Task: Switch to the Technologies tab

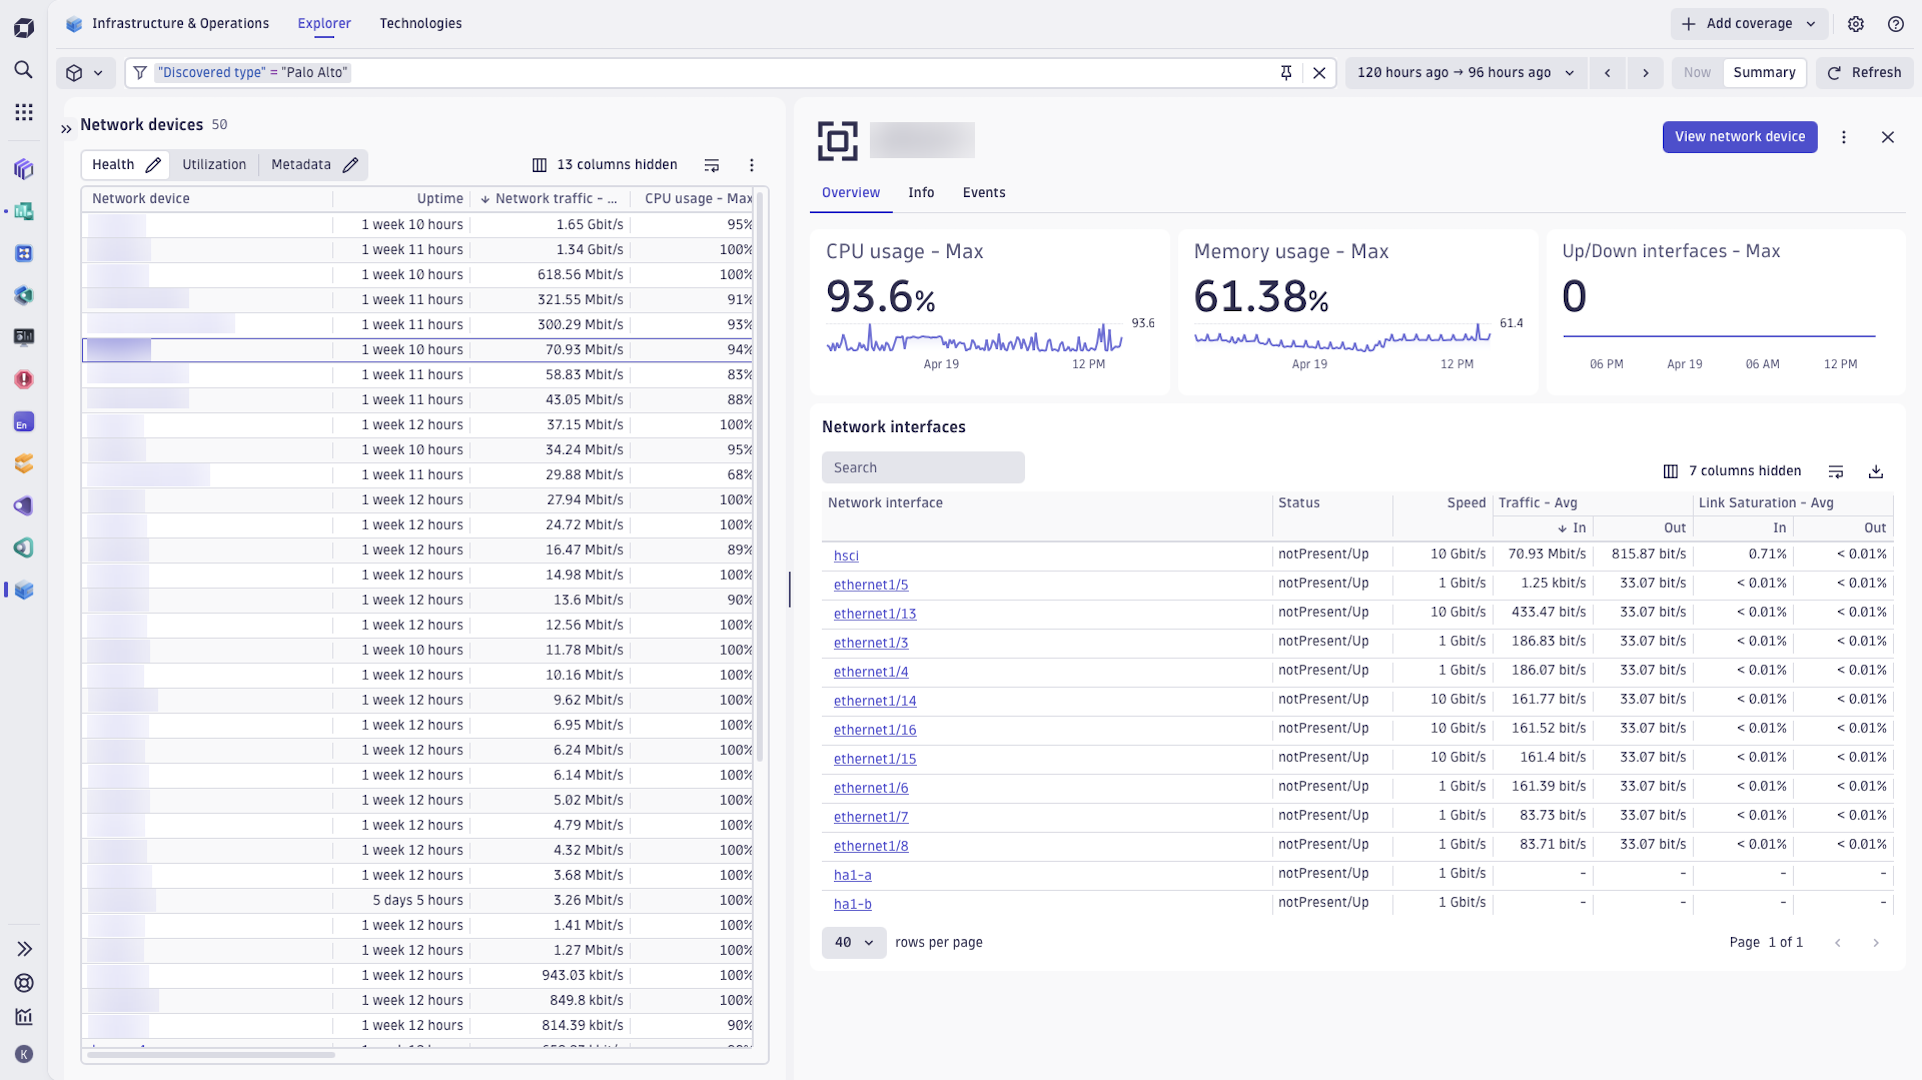Action: tap(420, 24)
